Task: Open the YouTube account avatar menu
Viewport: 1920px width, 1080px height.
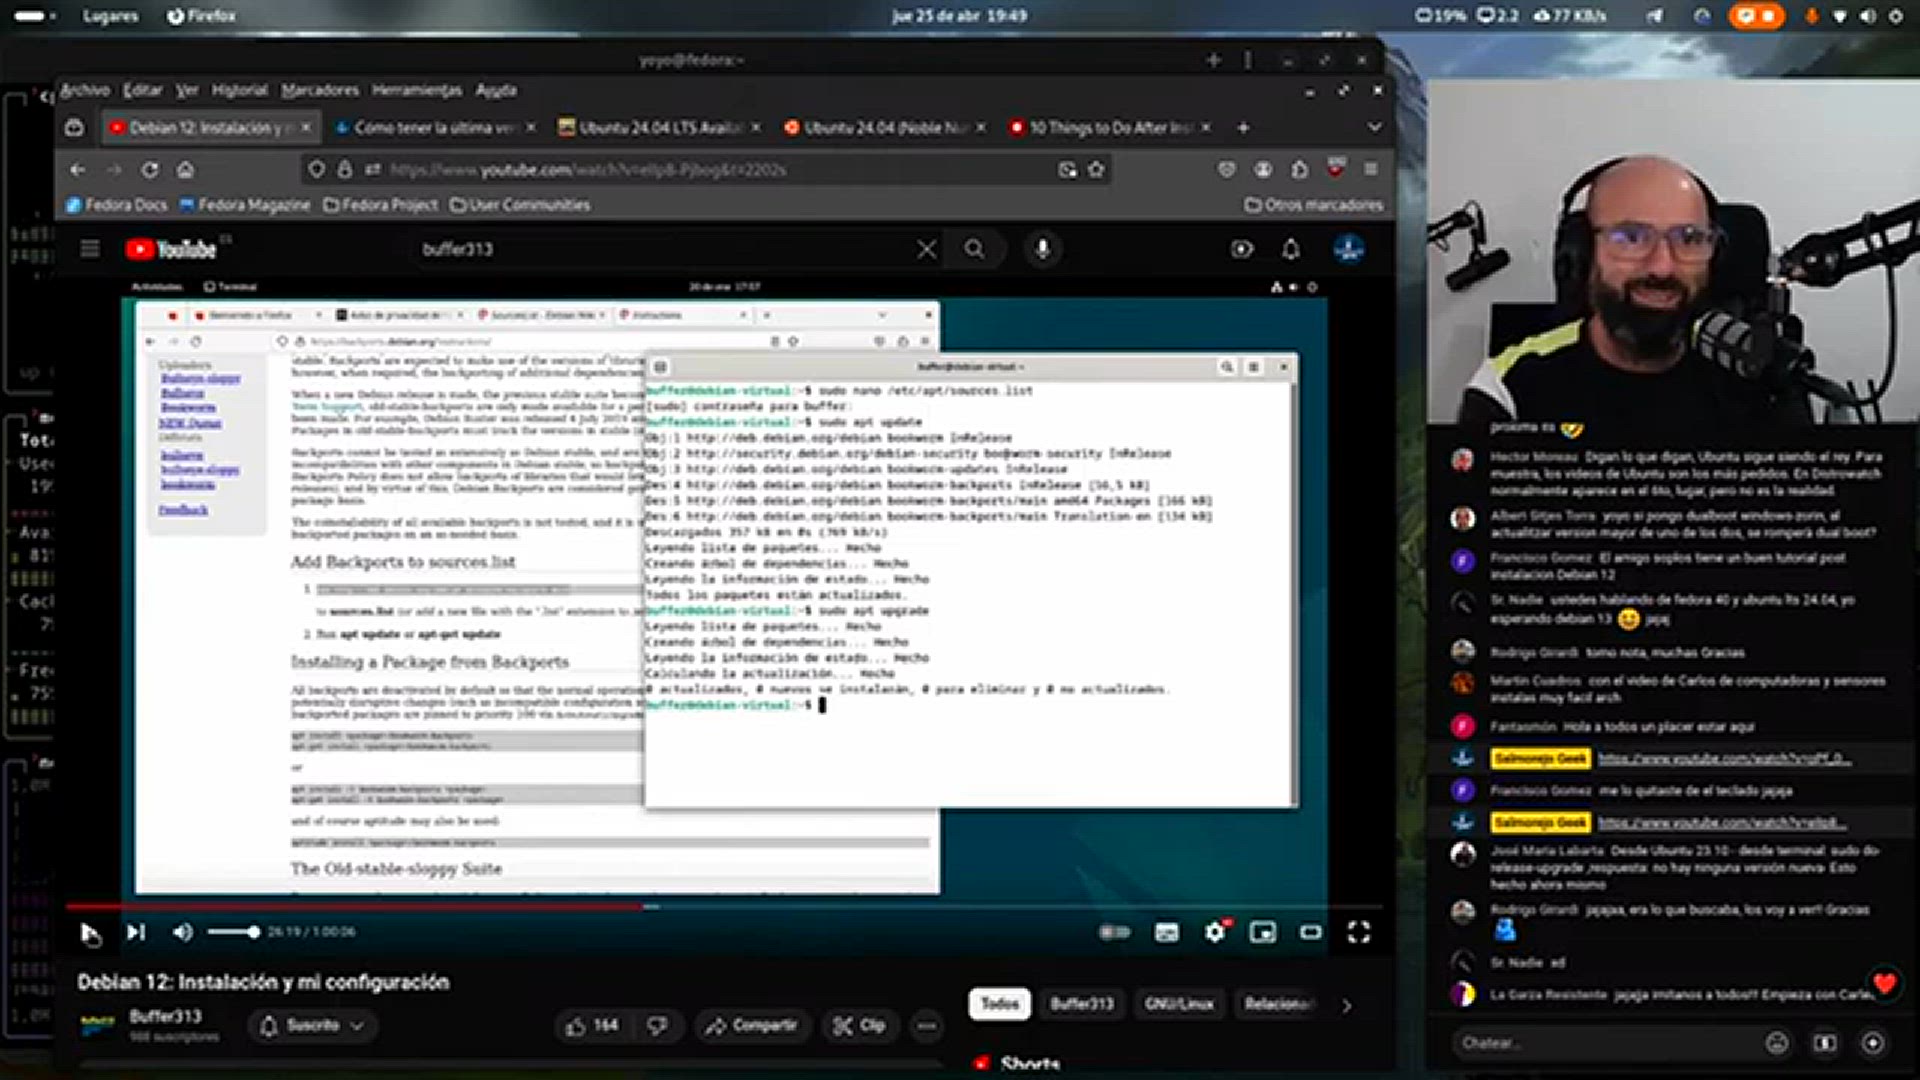Action: 1349,249
